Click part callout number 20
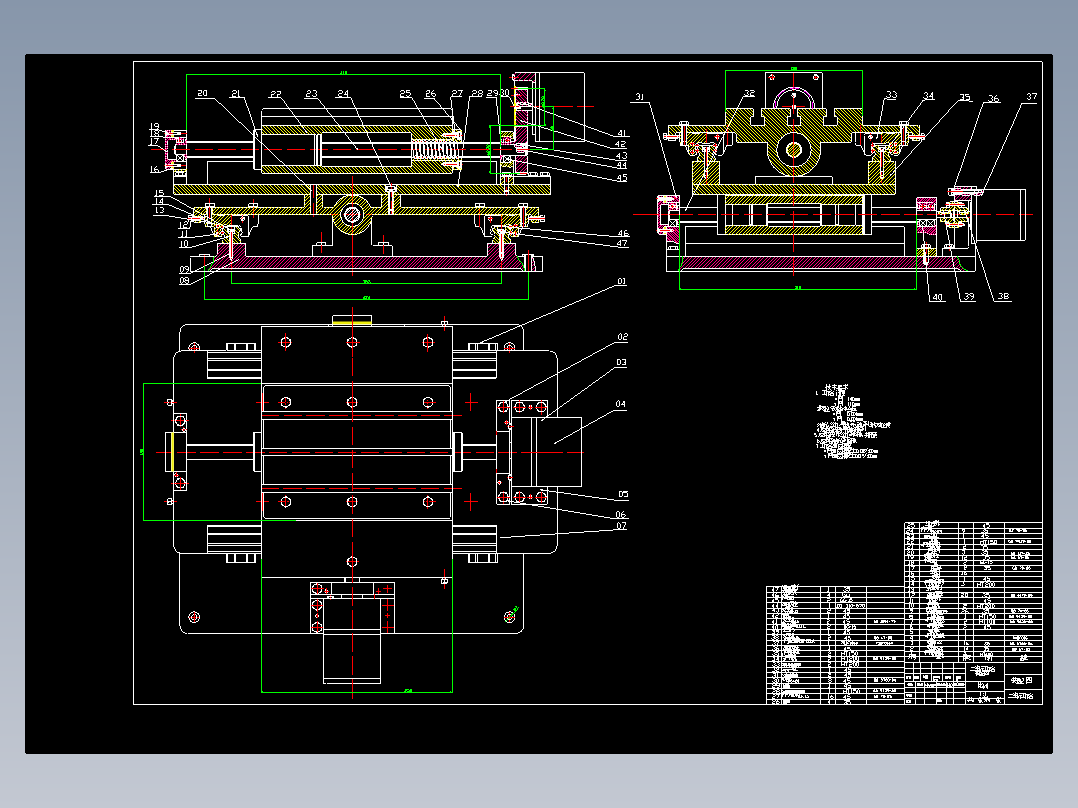 pos(202,94)
